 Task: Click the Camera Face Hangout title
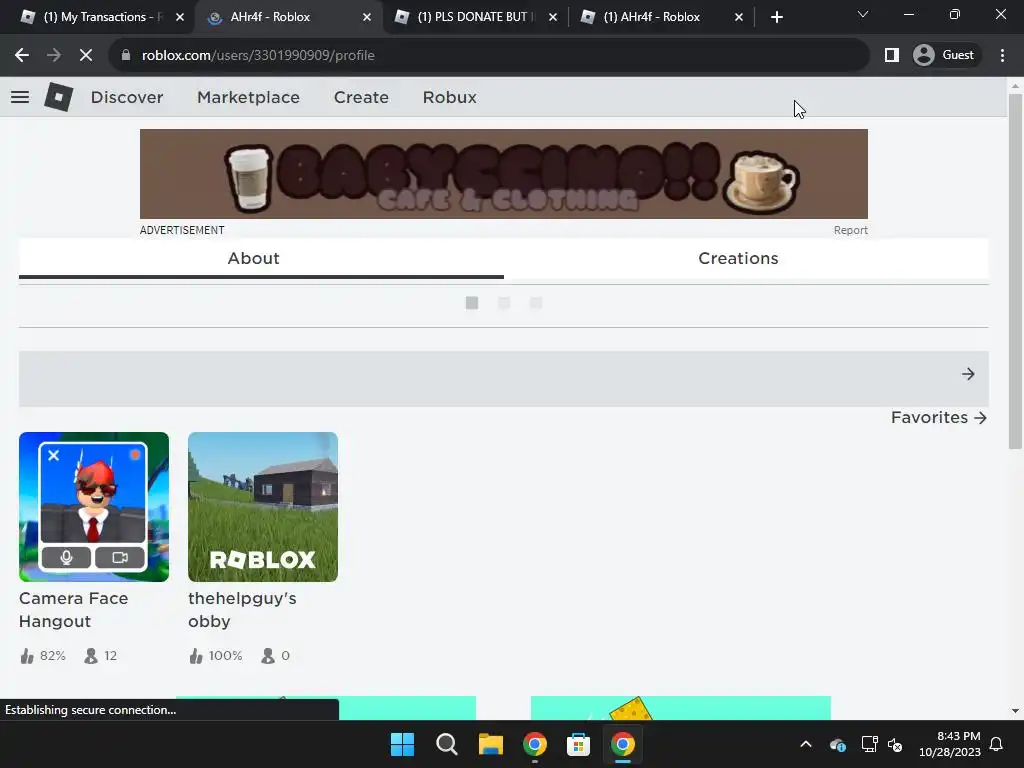(x=74, y=610)
